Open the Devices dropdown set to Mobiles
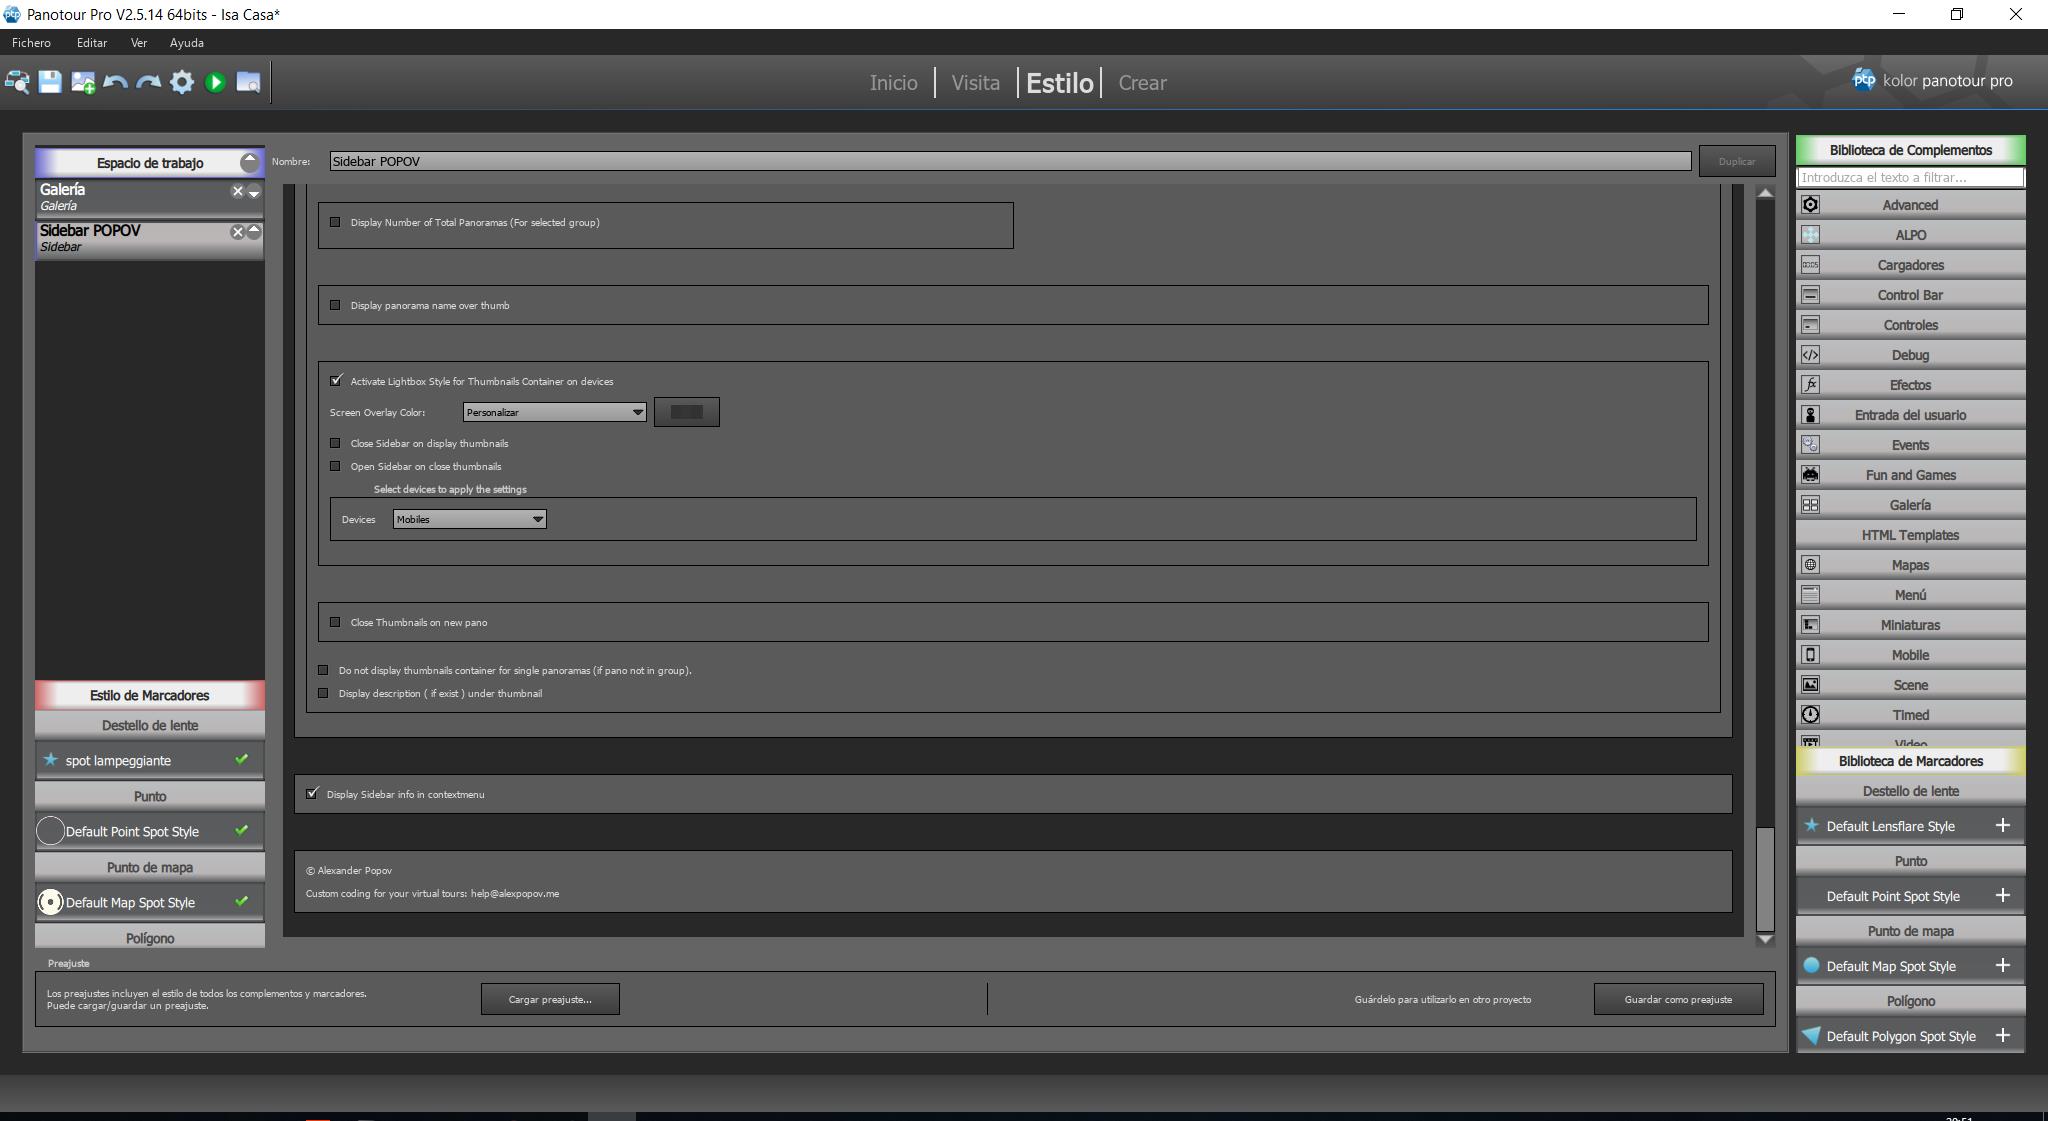The image size is (2048, 1121). pyautogui.click(x=469, y=519)
